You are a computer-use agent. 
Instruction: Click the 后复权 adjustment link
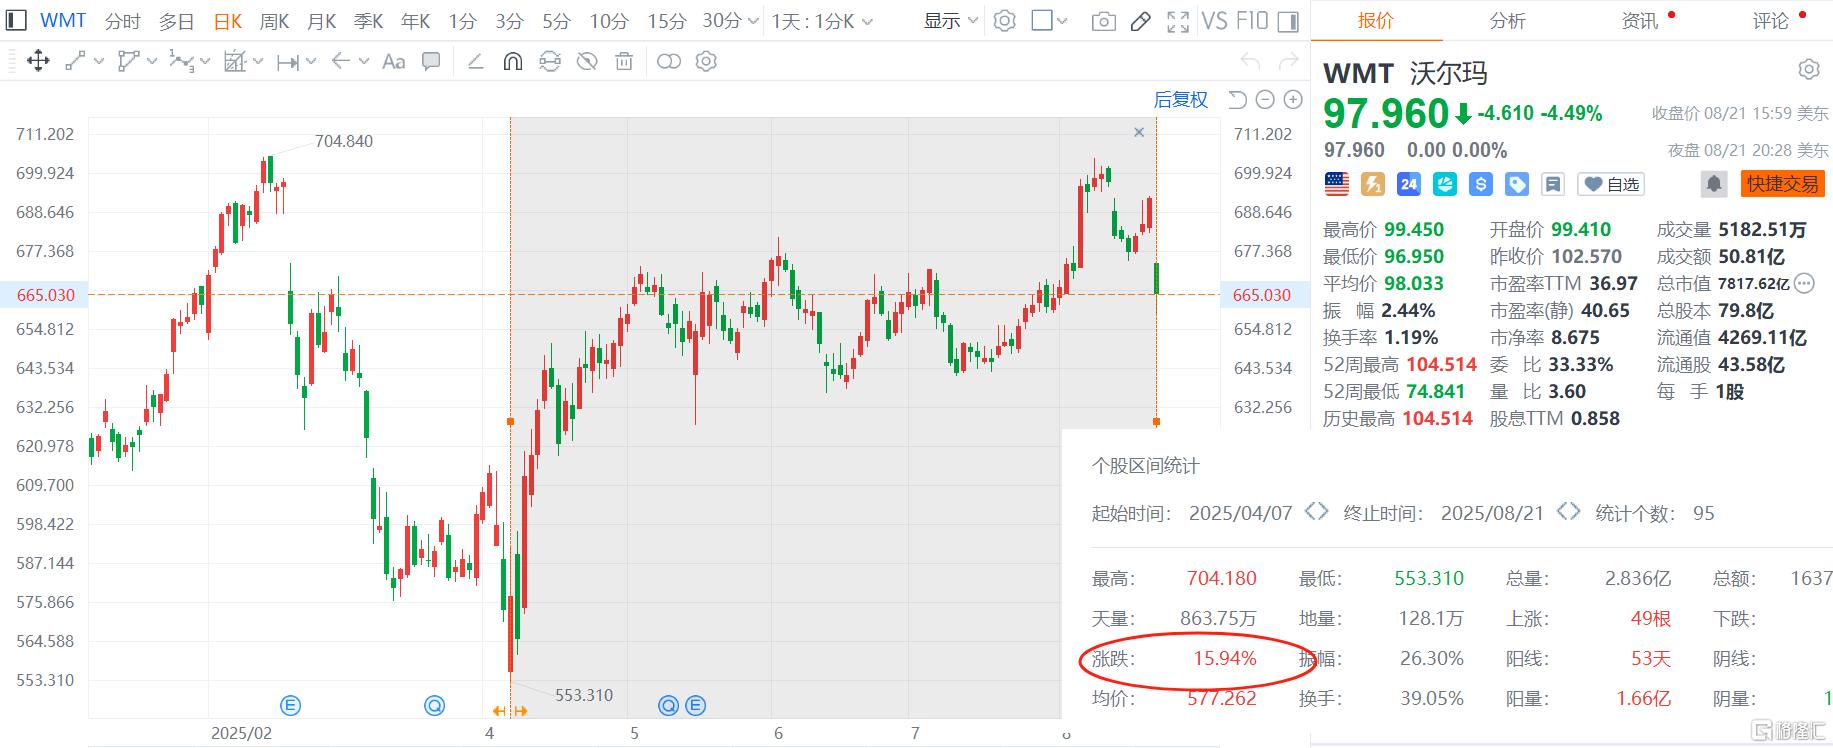coord(1180,100)
